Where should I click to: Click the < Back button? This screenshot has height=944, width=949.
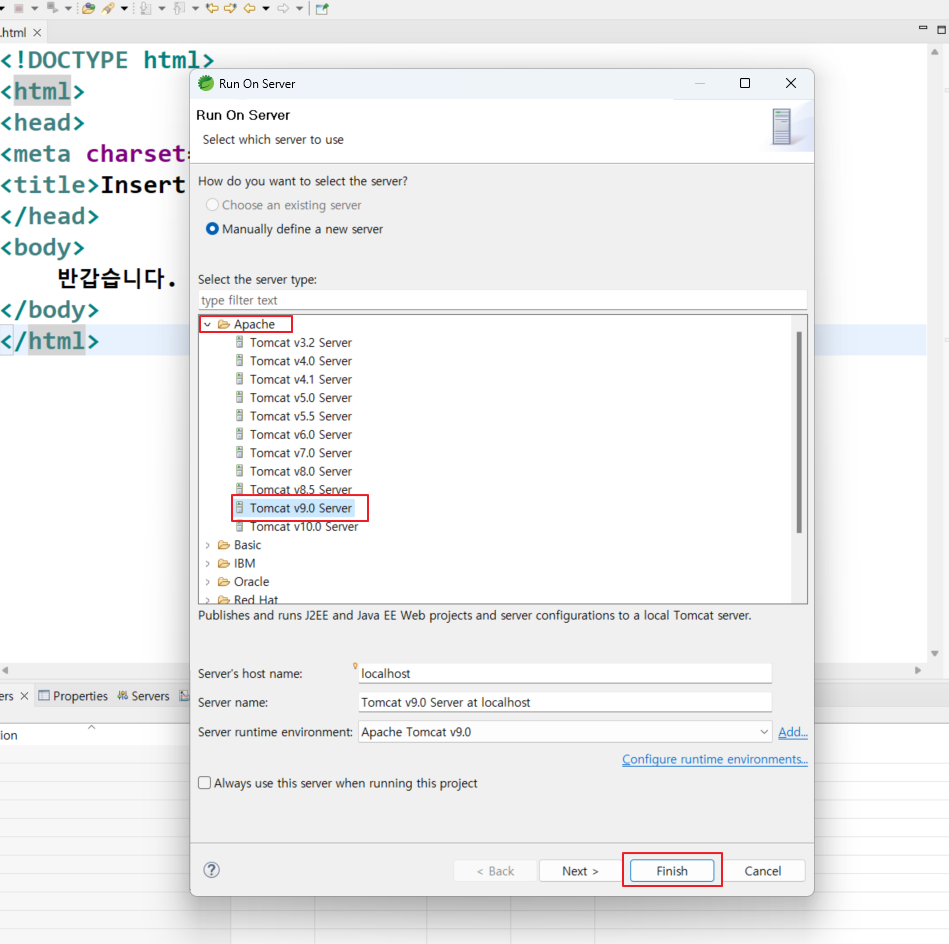click(495, 871)
